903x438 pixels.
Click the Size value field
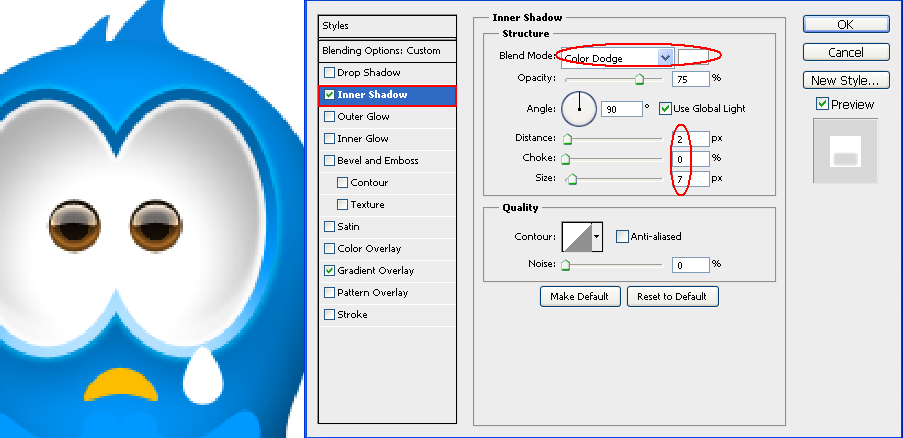690,179
